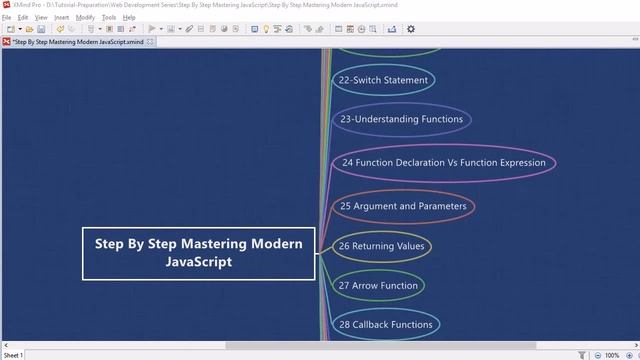Open the Tools menu
Viewport: 640px width, 360px height.
(x=109, y=18)
